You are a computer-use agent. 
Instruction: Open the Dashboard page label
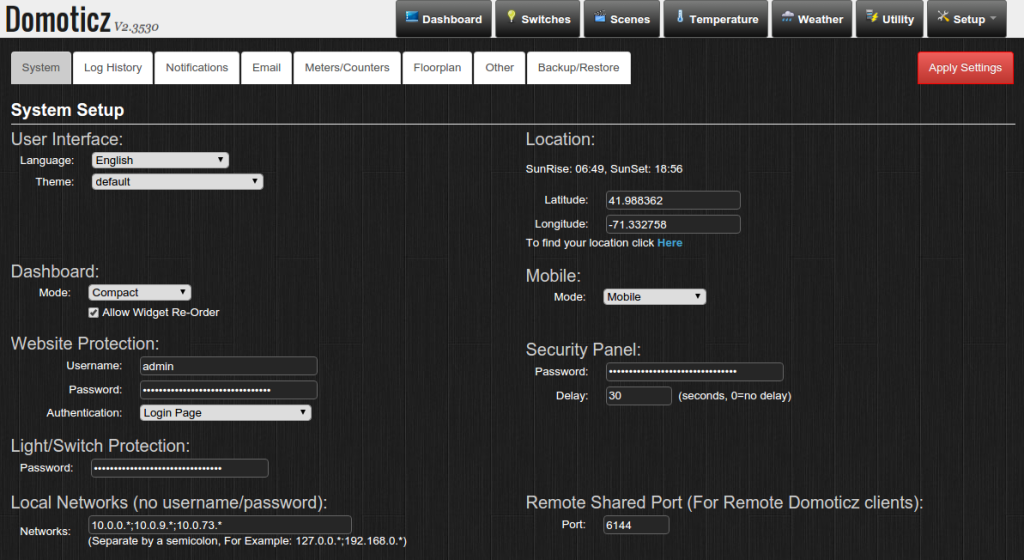452,20
